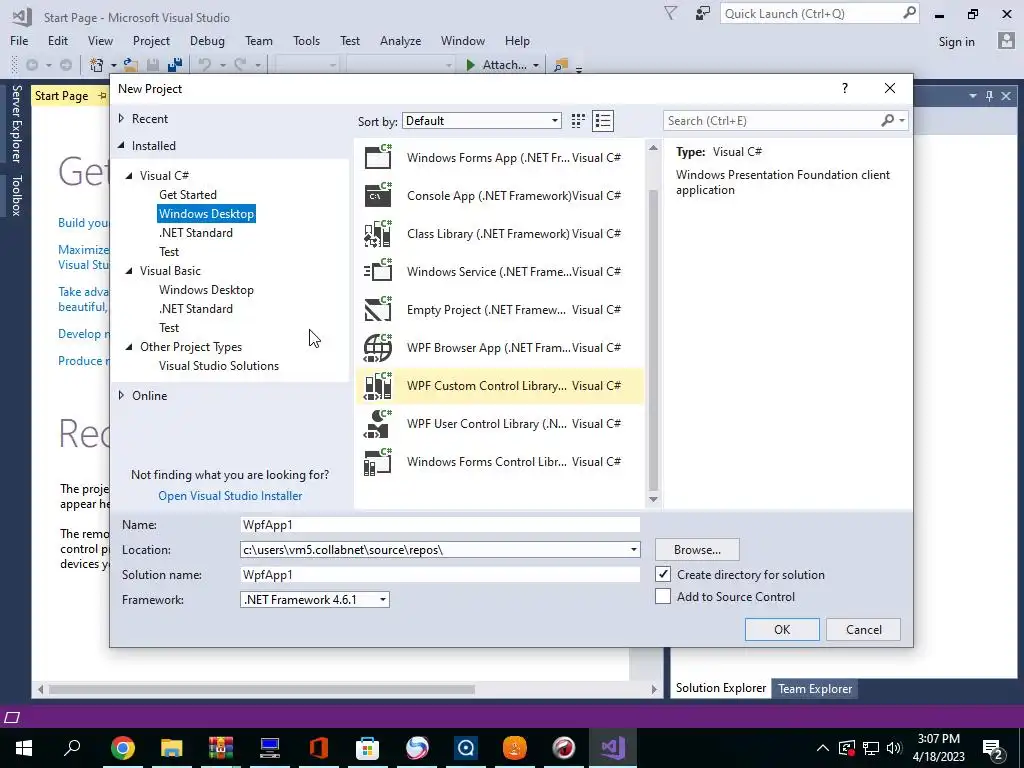
Task: Open the Tools menu
Action: click(x=306, y=40)
